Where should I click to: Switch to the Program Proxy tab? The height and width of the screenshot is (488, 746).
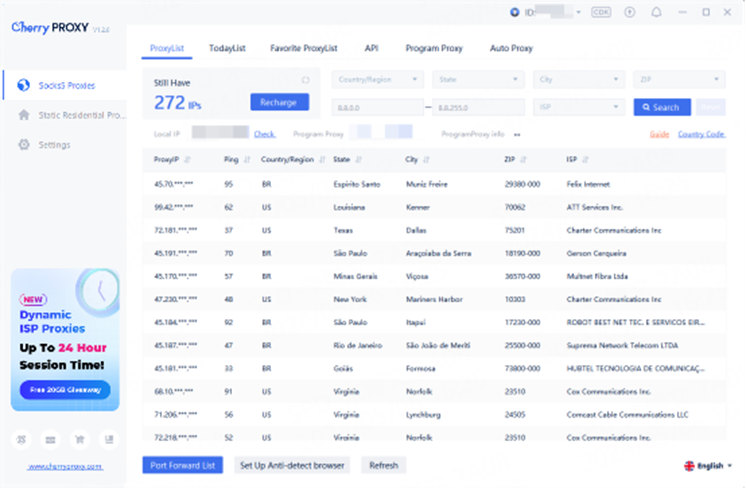click(x=434, y=48)
